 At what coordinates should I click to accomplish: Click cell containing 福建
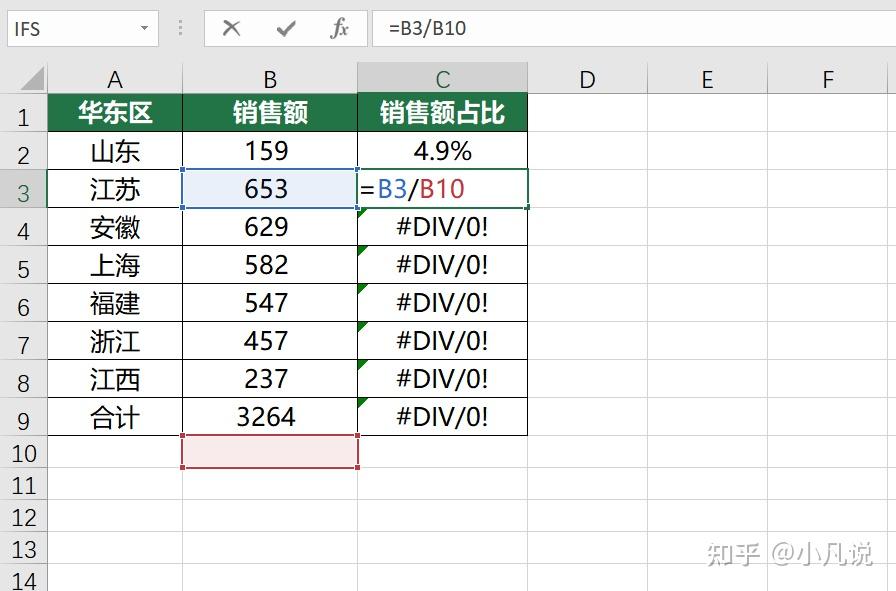115,303
